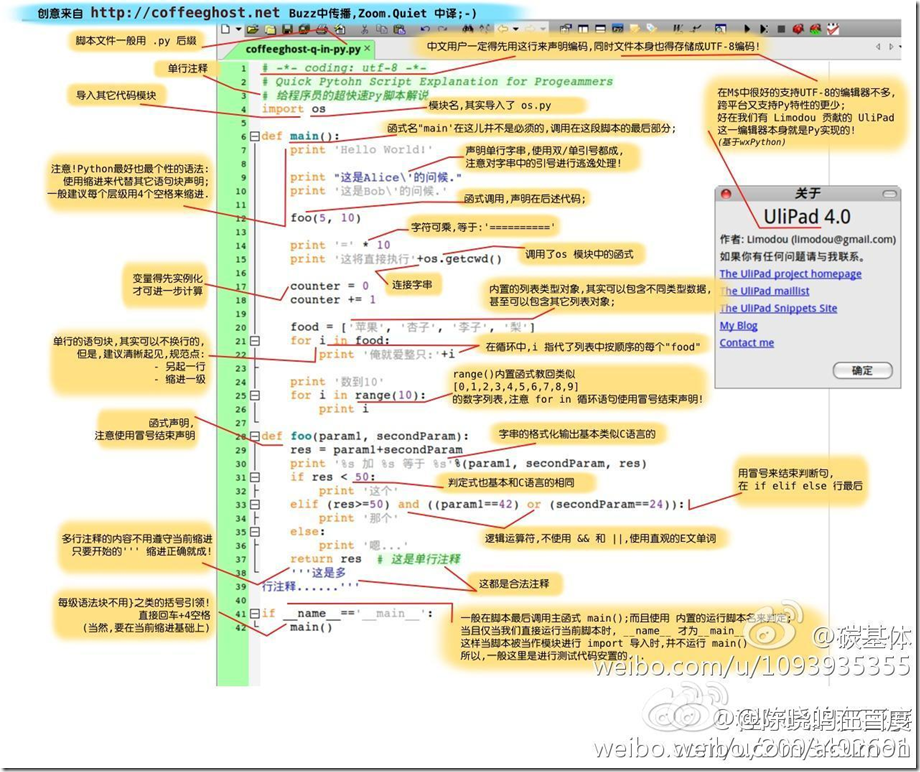
Task: Click the Save All icon
Action: coord(304,29)
